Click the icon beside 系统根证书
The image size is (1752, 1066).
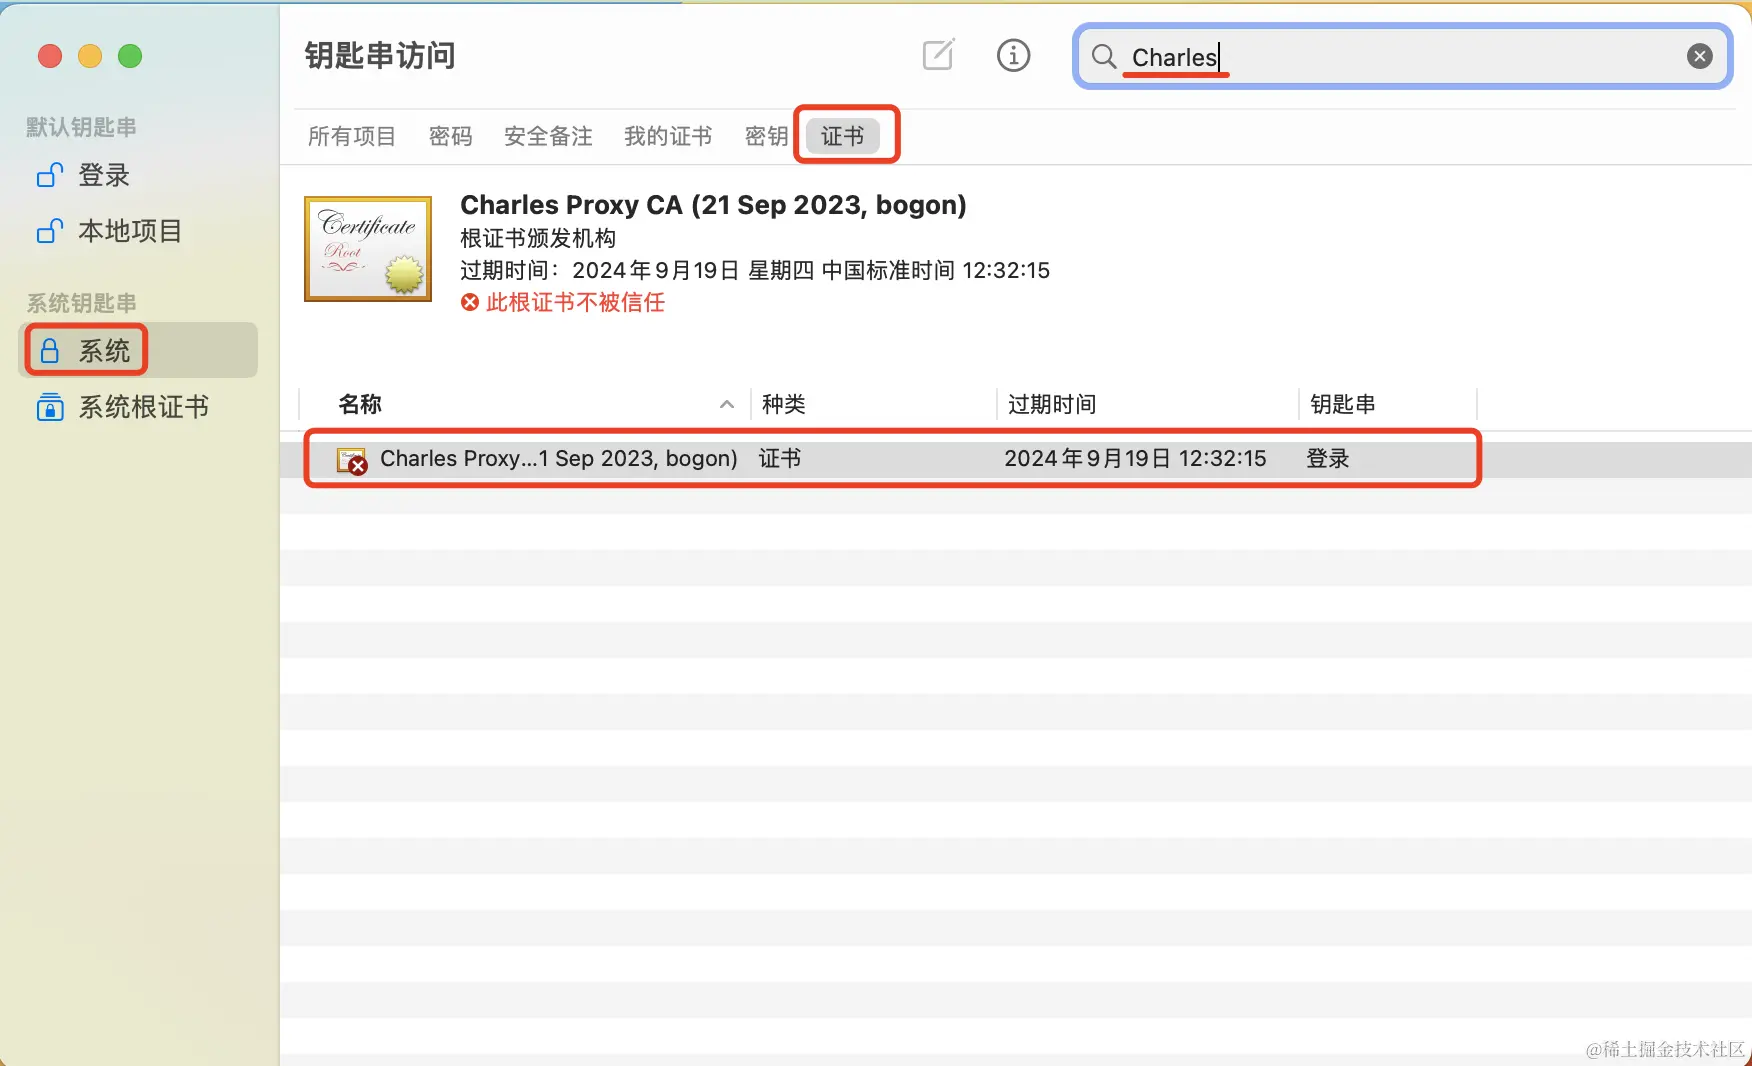[50, 407]
